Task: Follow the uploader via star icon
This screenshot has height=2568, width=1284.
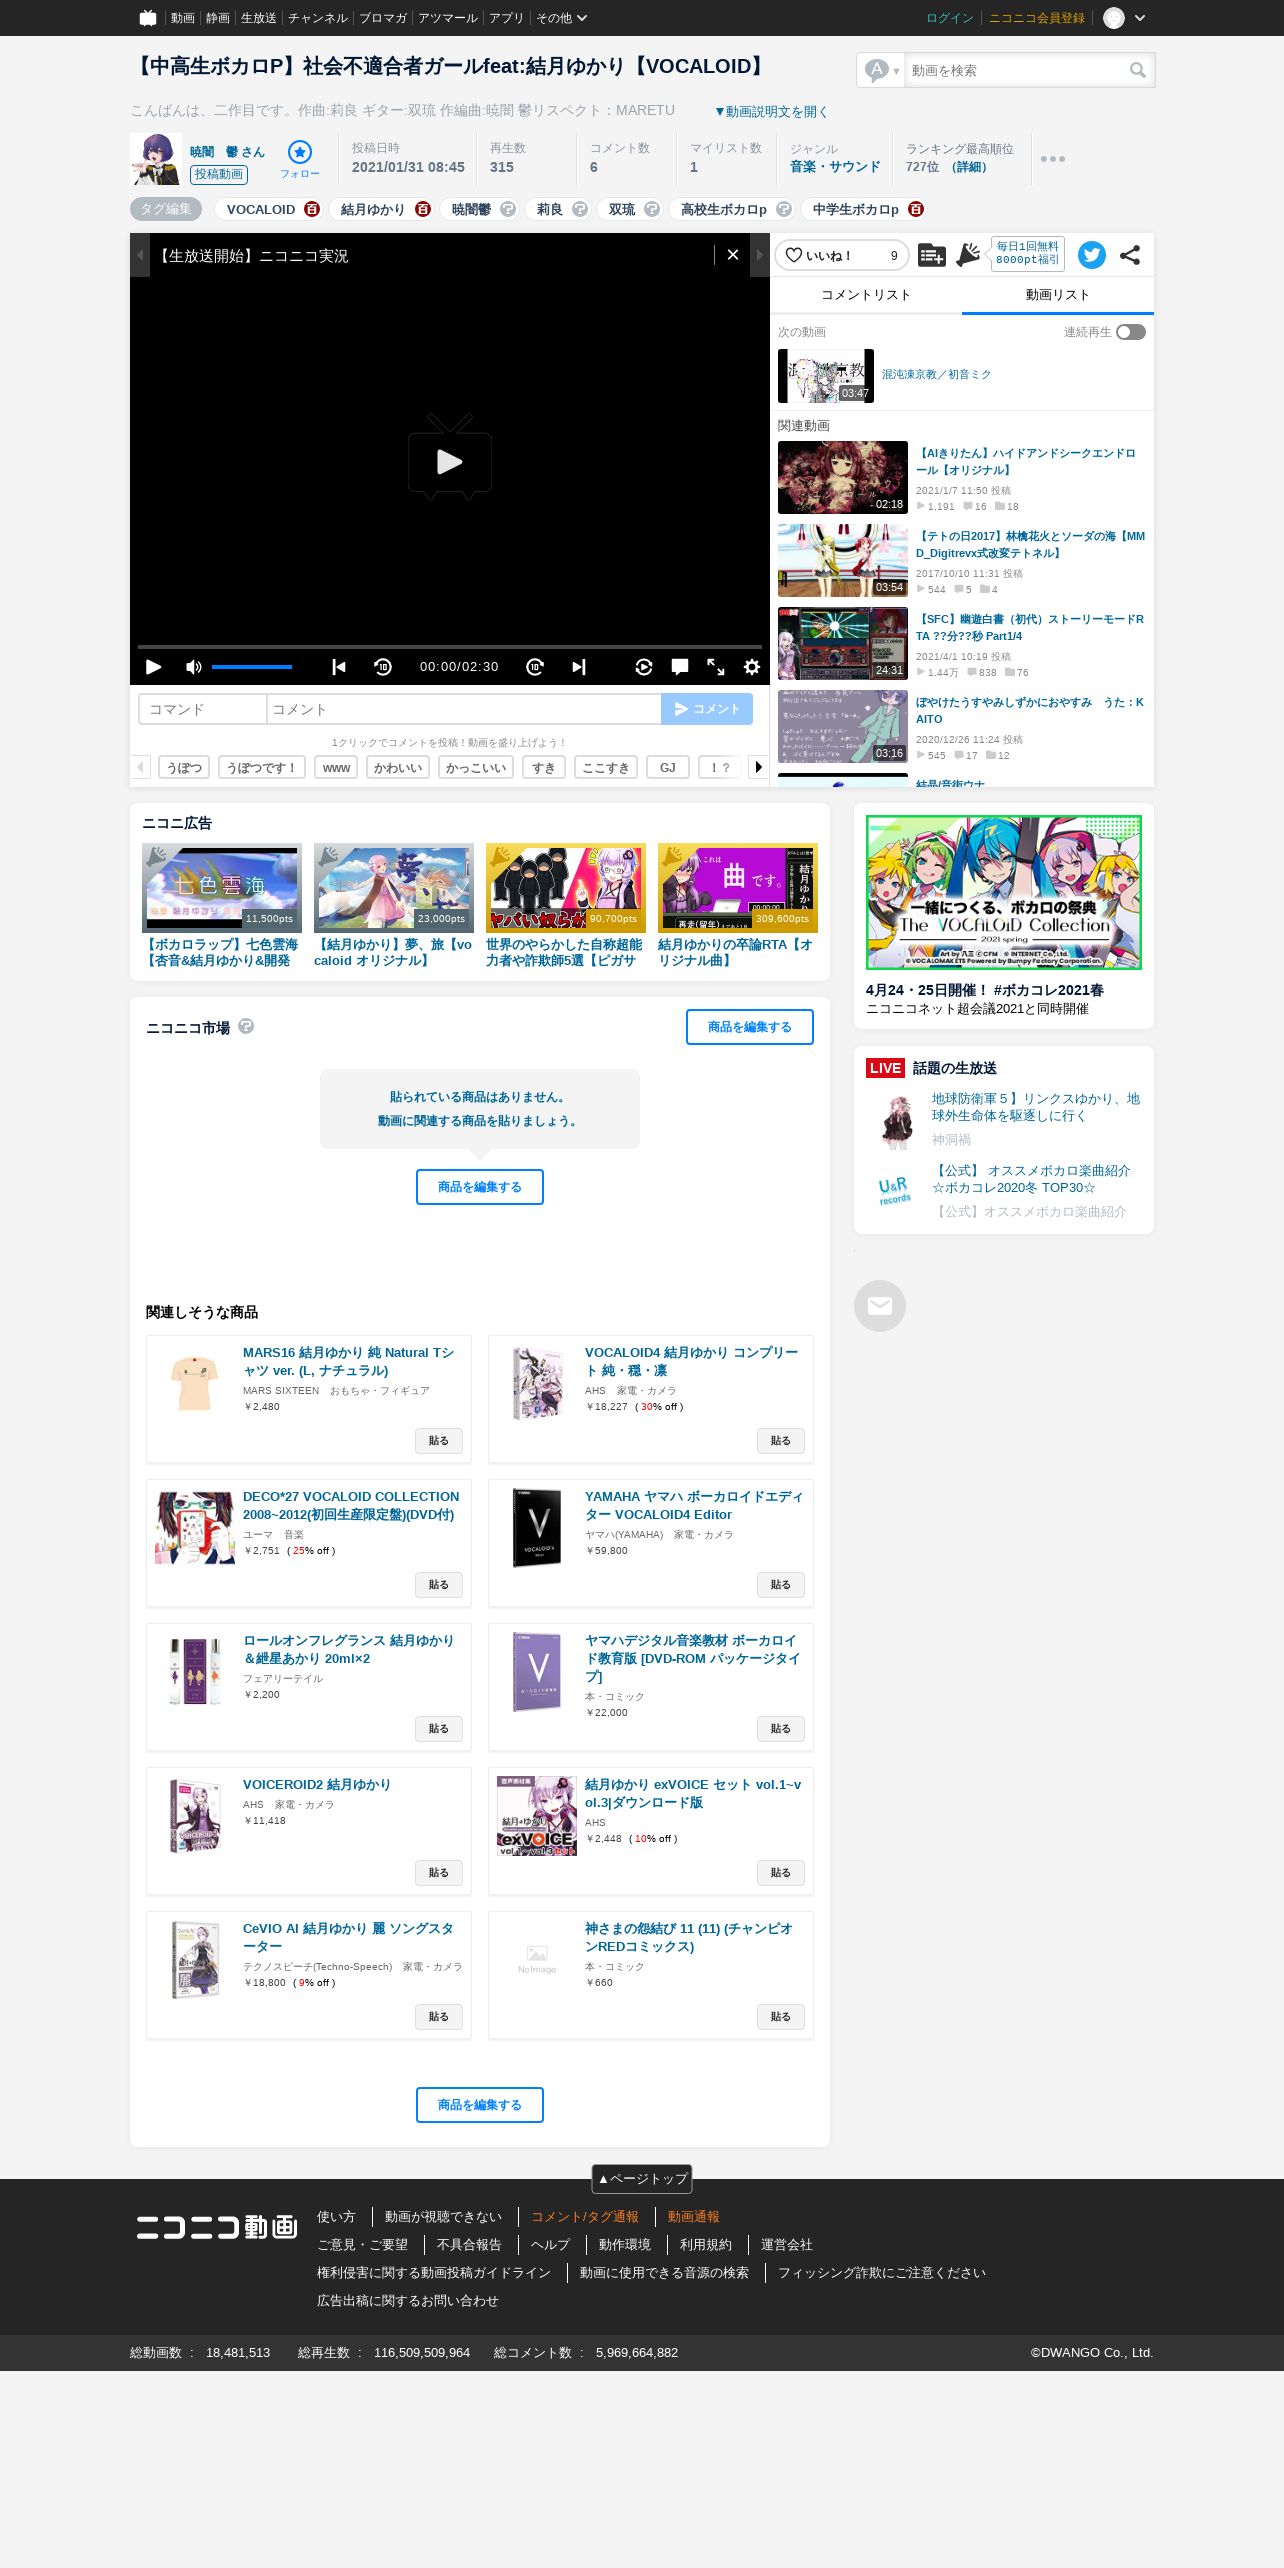Action: point(300,152)
